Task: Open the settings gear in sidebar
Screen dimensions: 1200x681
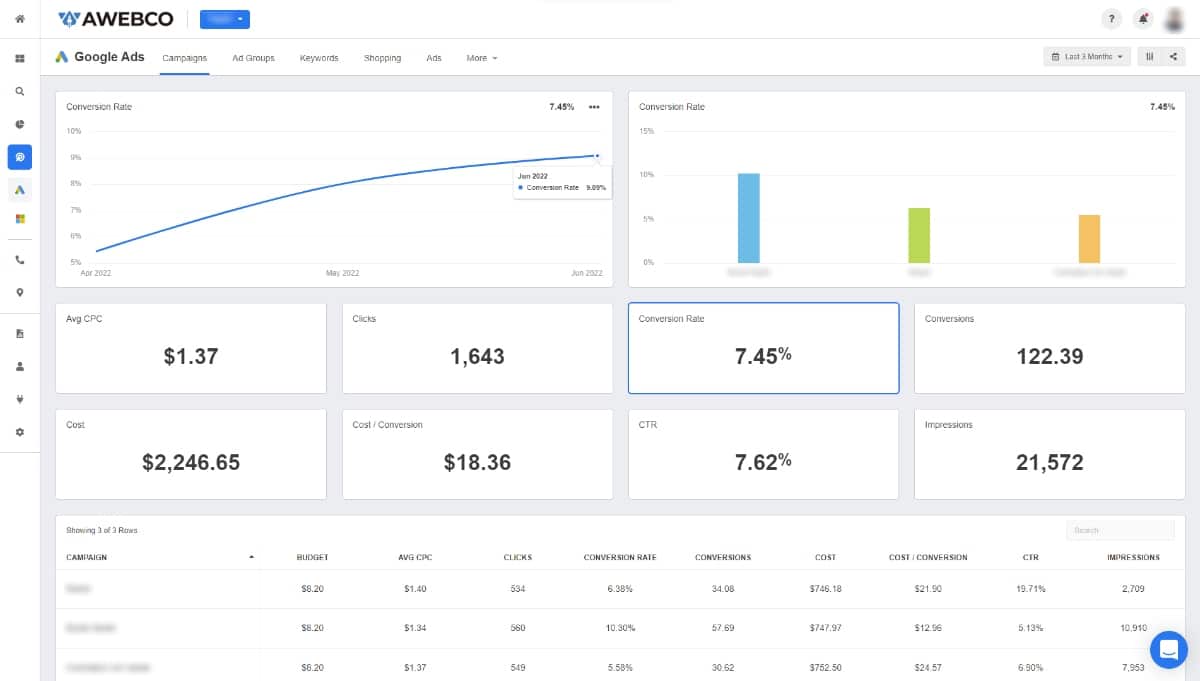Action: tap(20, 432)
